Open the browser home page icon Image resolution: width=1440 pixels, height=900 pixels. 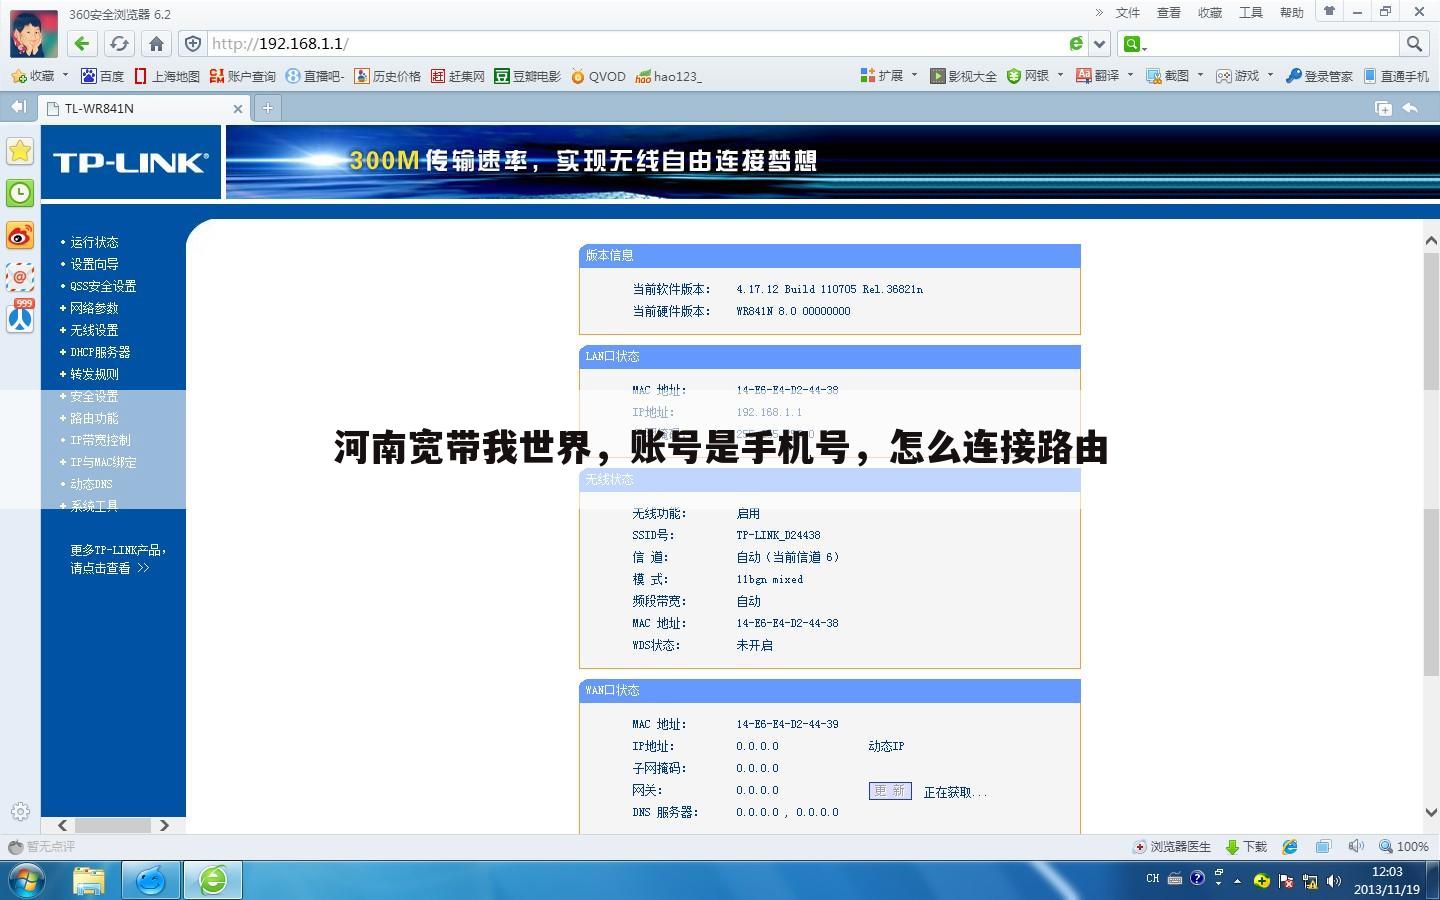coord(156,43)
